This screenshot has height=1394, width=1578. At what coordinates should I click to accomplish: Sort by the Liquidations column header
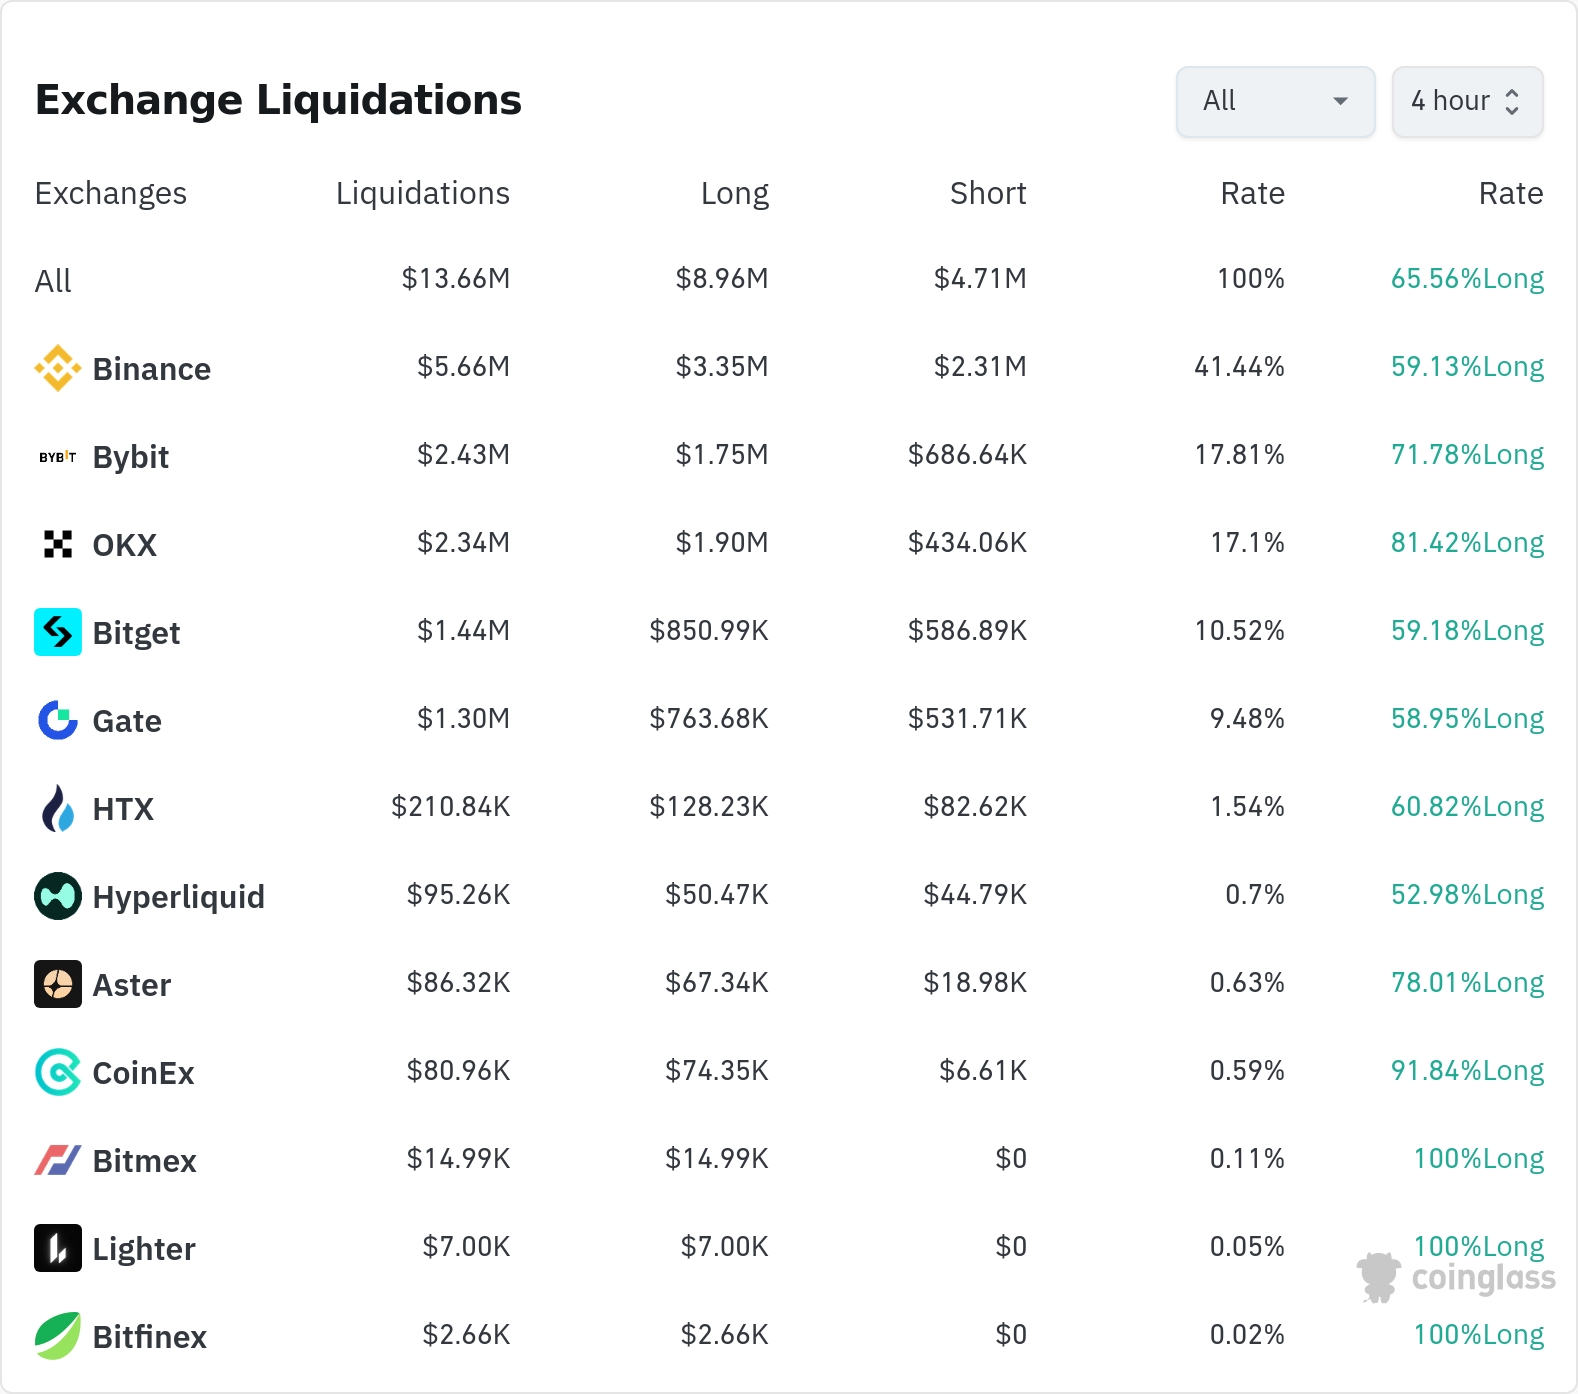tap(422, 193)
